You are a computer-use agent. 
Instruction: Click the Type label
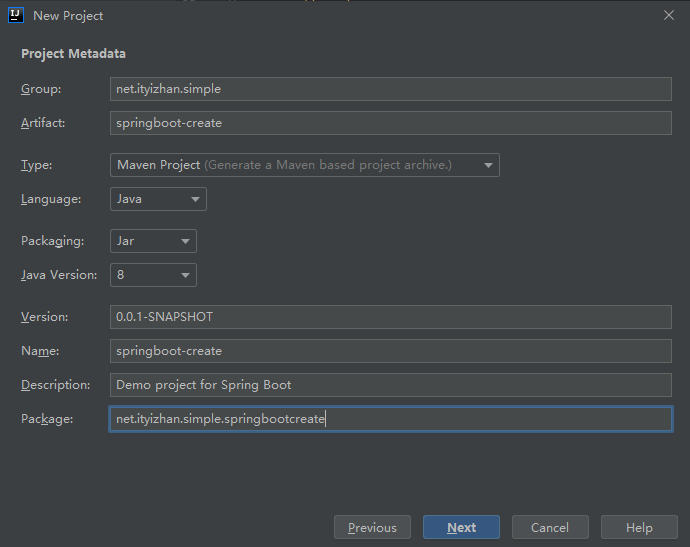37,165
